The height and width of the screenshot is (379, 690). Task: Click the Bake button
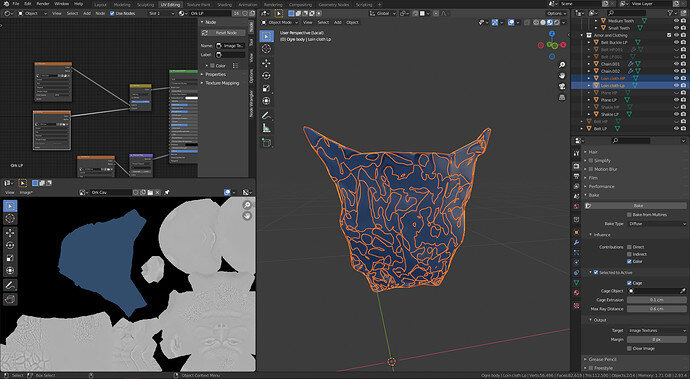[635, 206]
